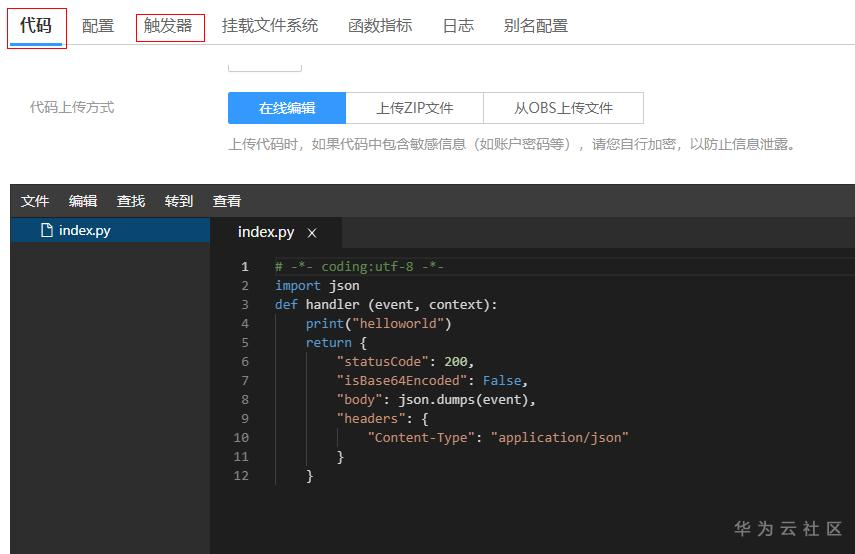Click the json.dumps(event) line

436,400
